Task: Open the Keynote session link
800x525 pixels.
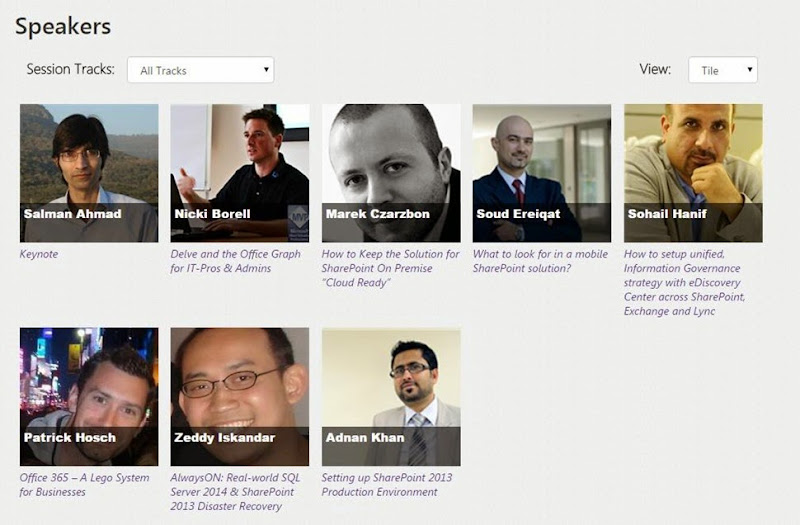Action: 39,254
